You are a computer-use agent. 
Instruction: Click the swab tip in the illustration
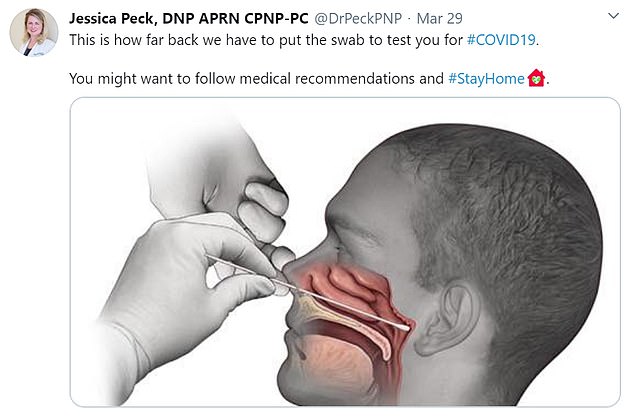click(402, 325)
